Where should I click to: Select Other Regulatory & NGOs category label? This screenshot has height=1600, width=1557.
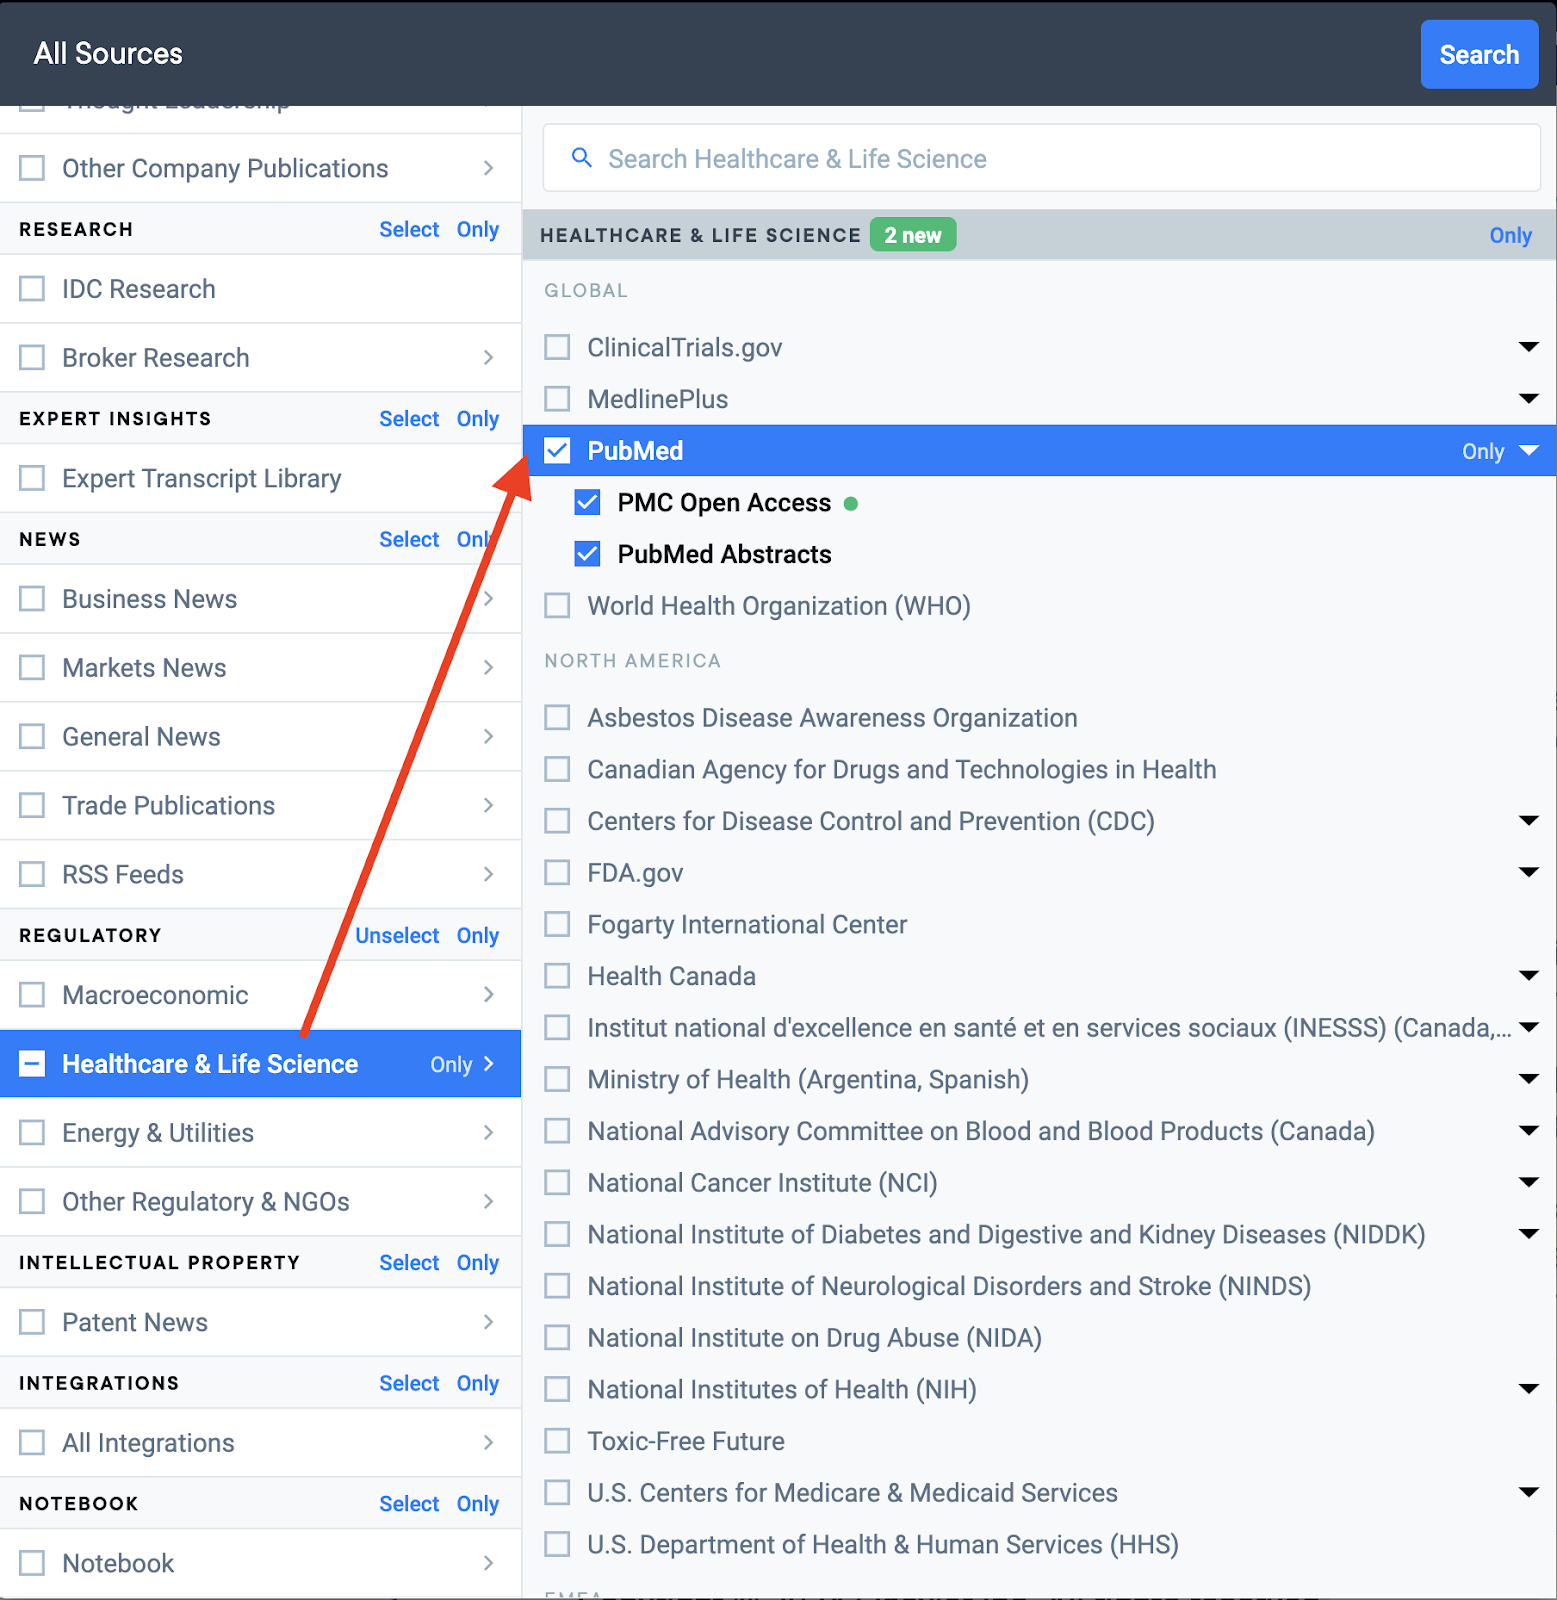[x=206, y=1201]
